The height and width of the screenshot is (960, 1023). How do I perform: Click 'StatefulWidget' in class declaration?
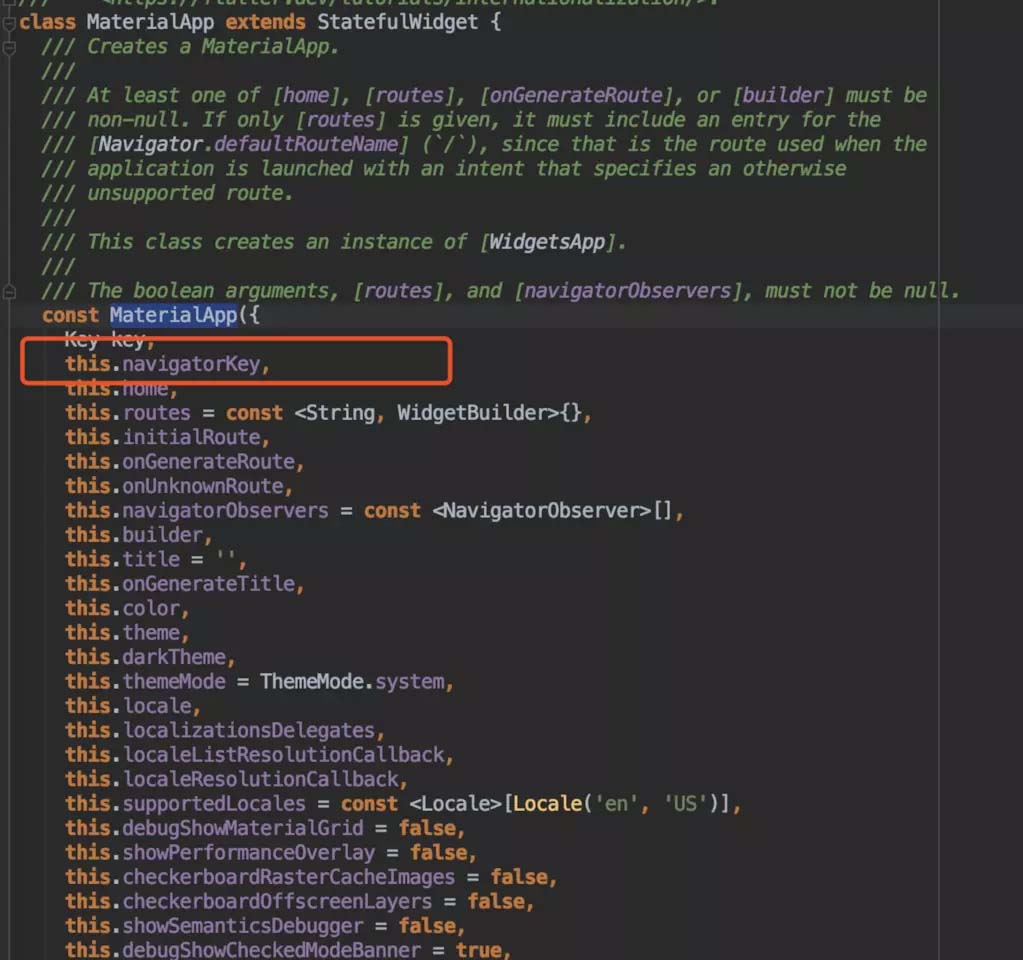click(397, 22)
